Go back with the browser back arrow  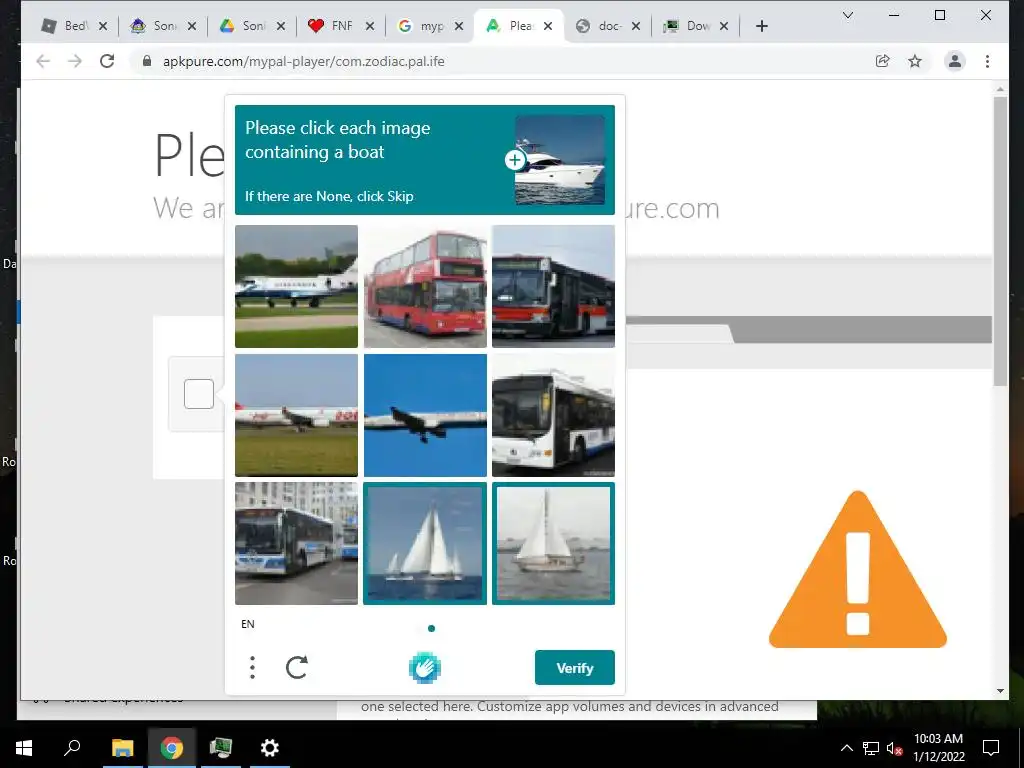[43, 61]
